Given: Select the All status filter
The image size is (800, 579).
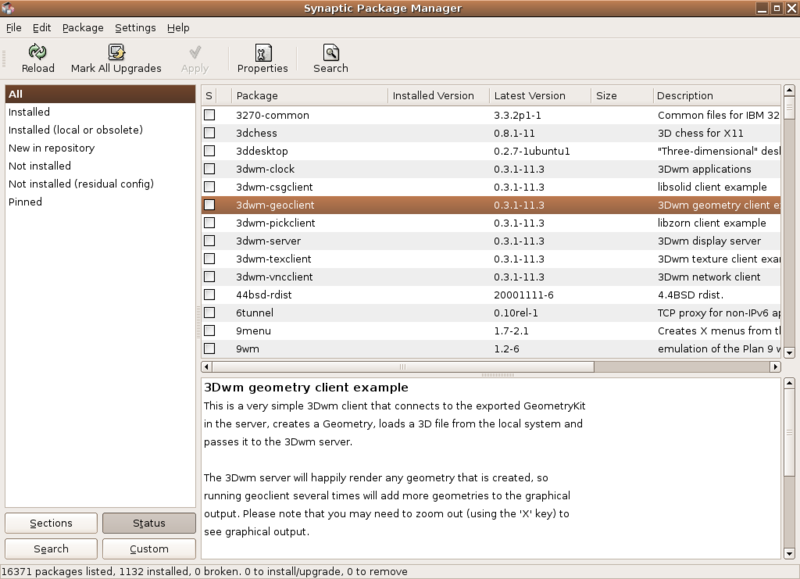Looking at the screenshot, I should pos(100,94).
